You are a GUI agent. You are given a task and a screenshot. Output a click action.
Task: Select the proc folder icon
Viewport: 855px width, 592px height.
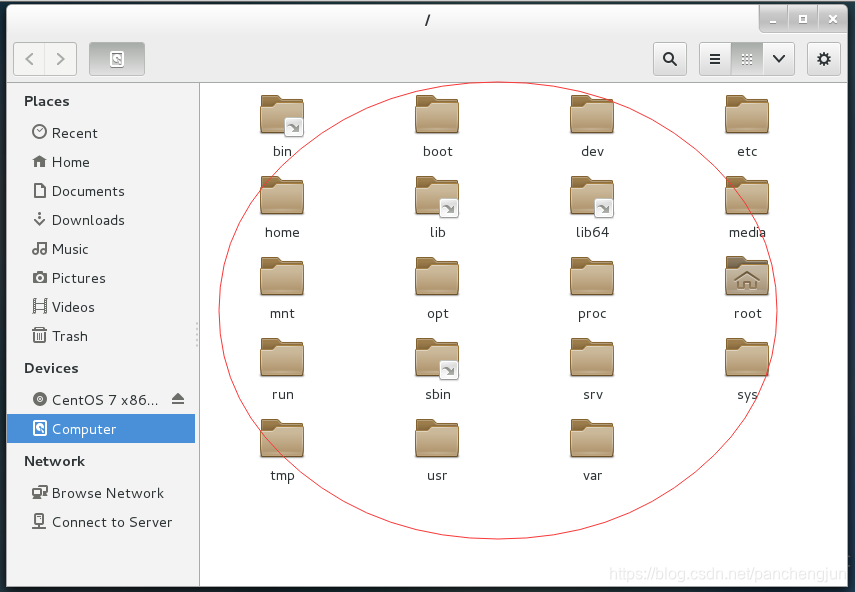tap(592, 277)
